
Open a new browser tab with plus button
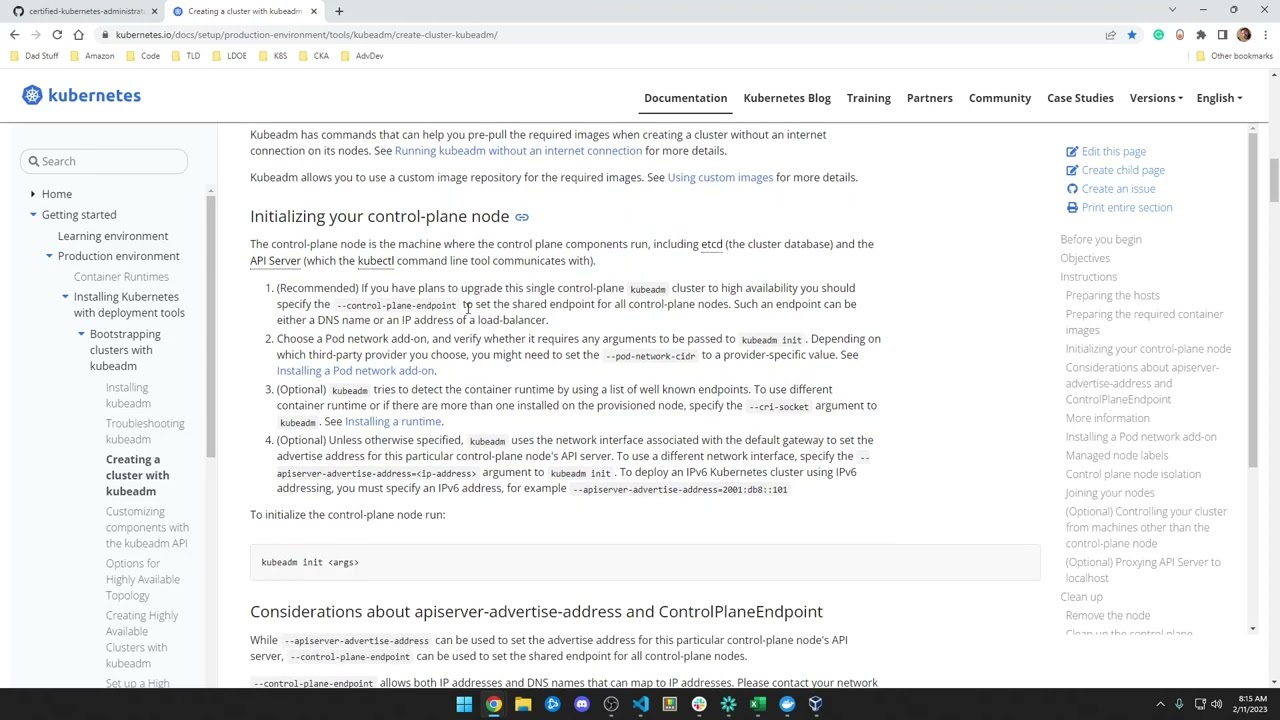tap(339, 11)
